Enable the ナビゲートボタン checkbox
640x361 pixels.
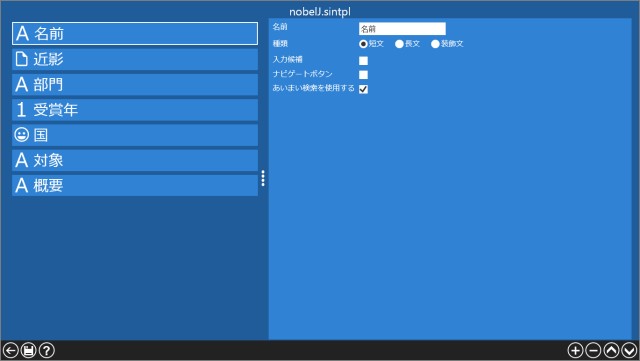(x=363, y=75)
